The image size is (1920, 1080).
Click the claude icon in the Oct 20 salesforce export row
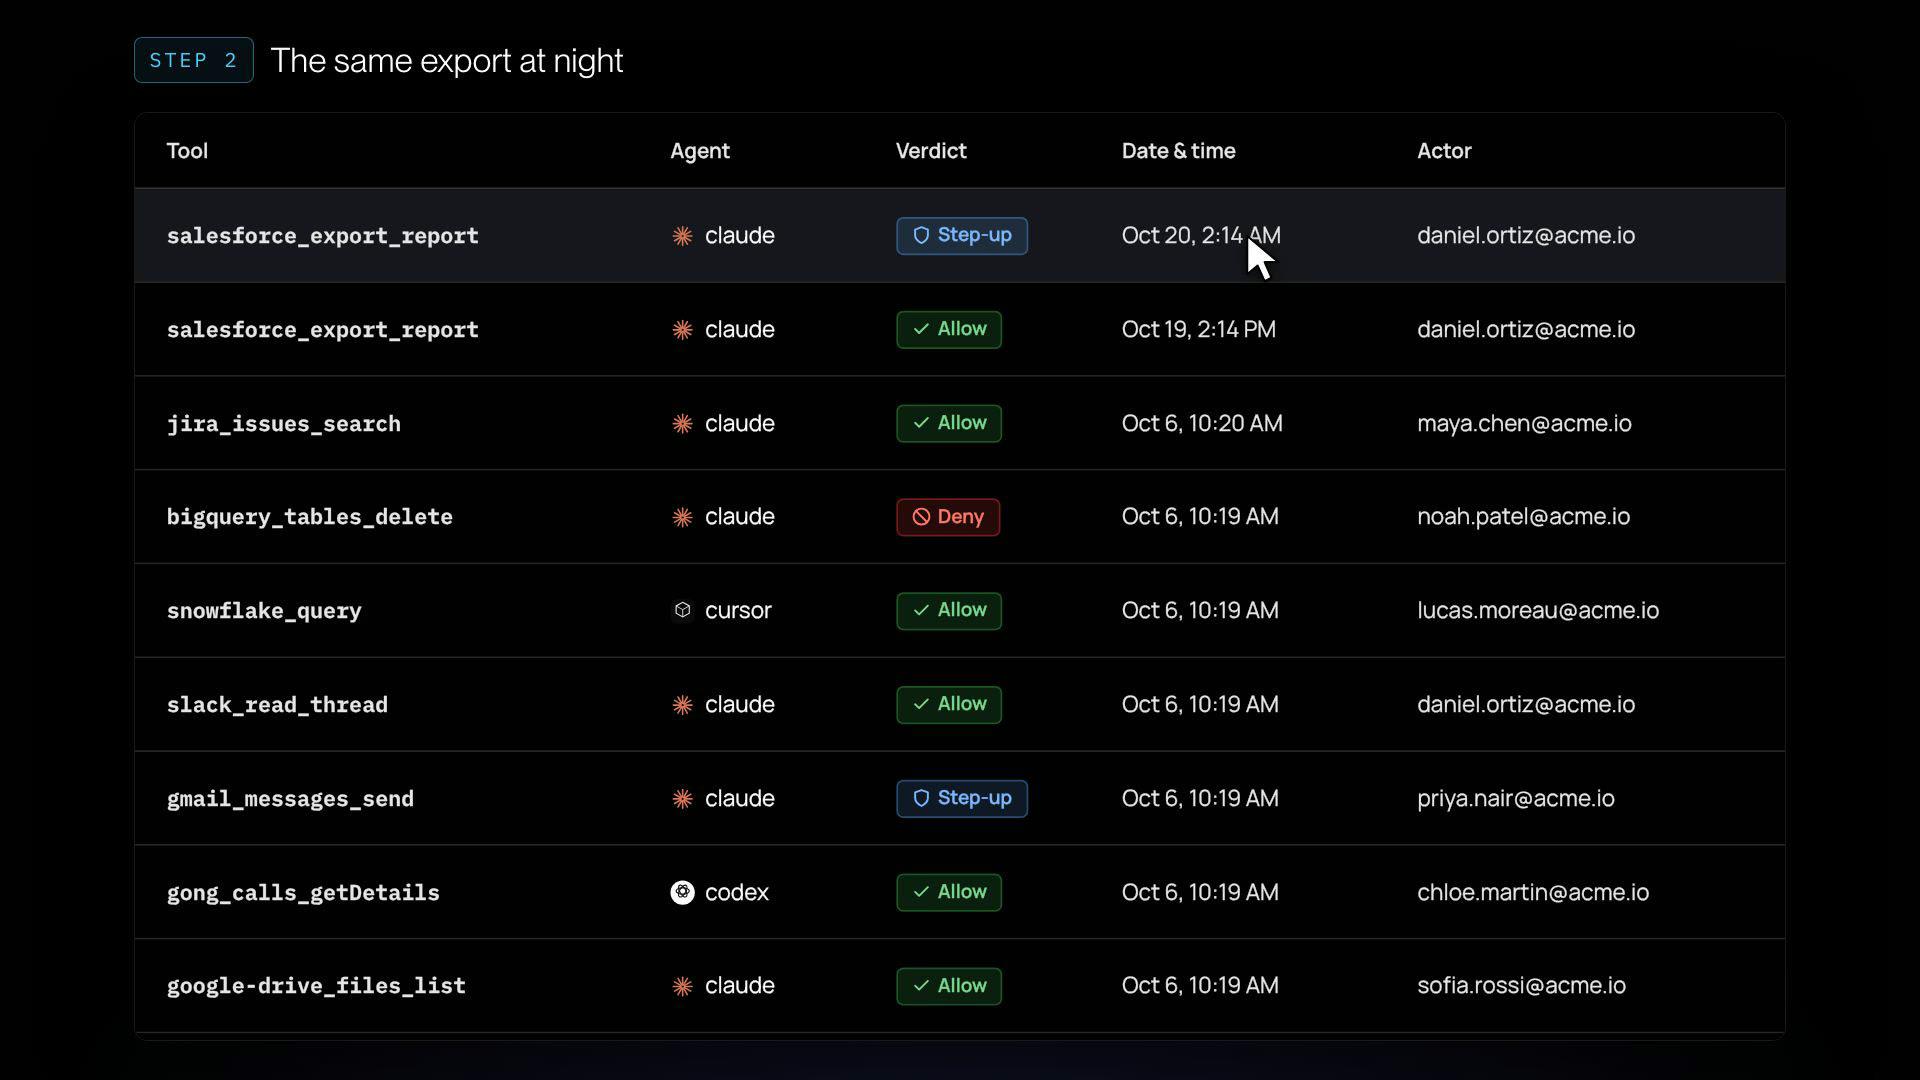tap(682, 236)
